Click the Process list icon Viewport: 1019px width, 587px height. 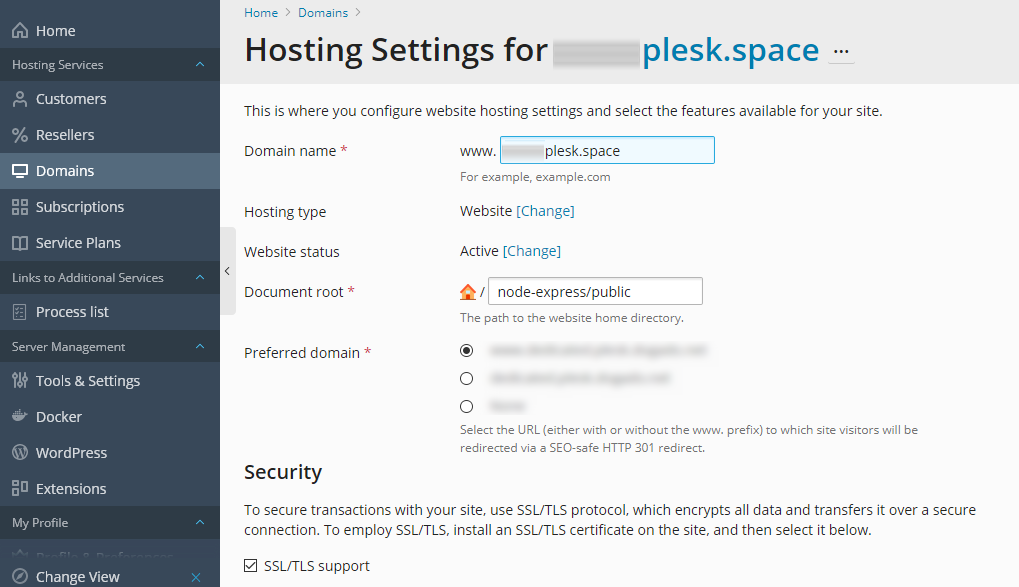click(20, 312)
